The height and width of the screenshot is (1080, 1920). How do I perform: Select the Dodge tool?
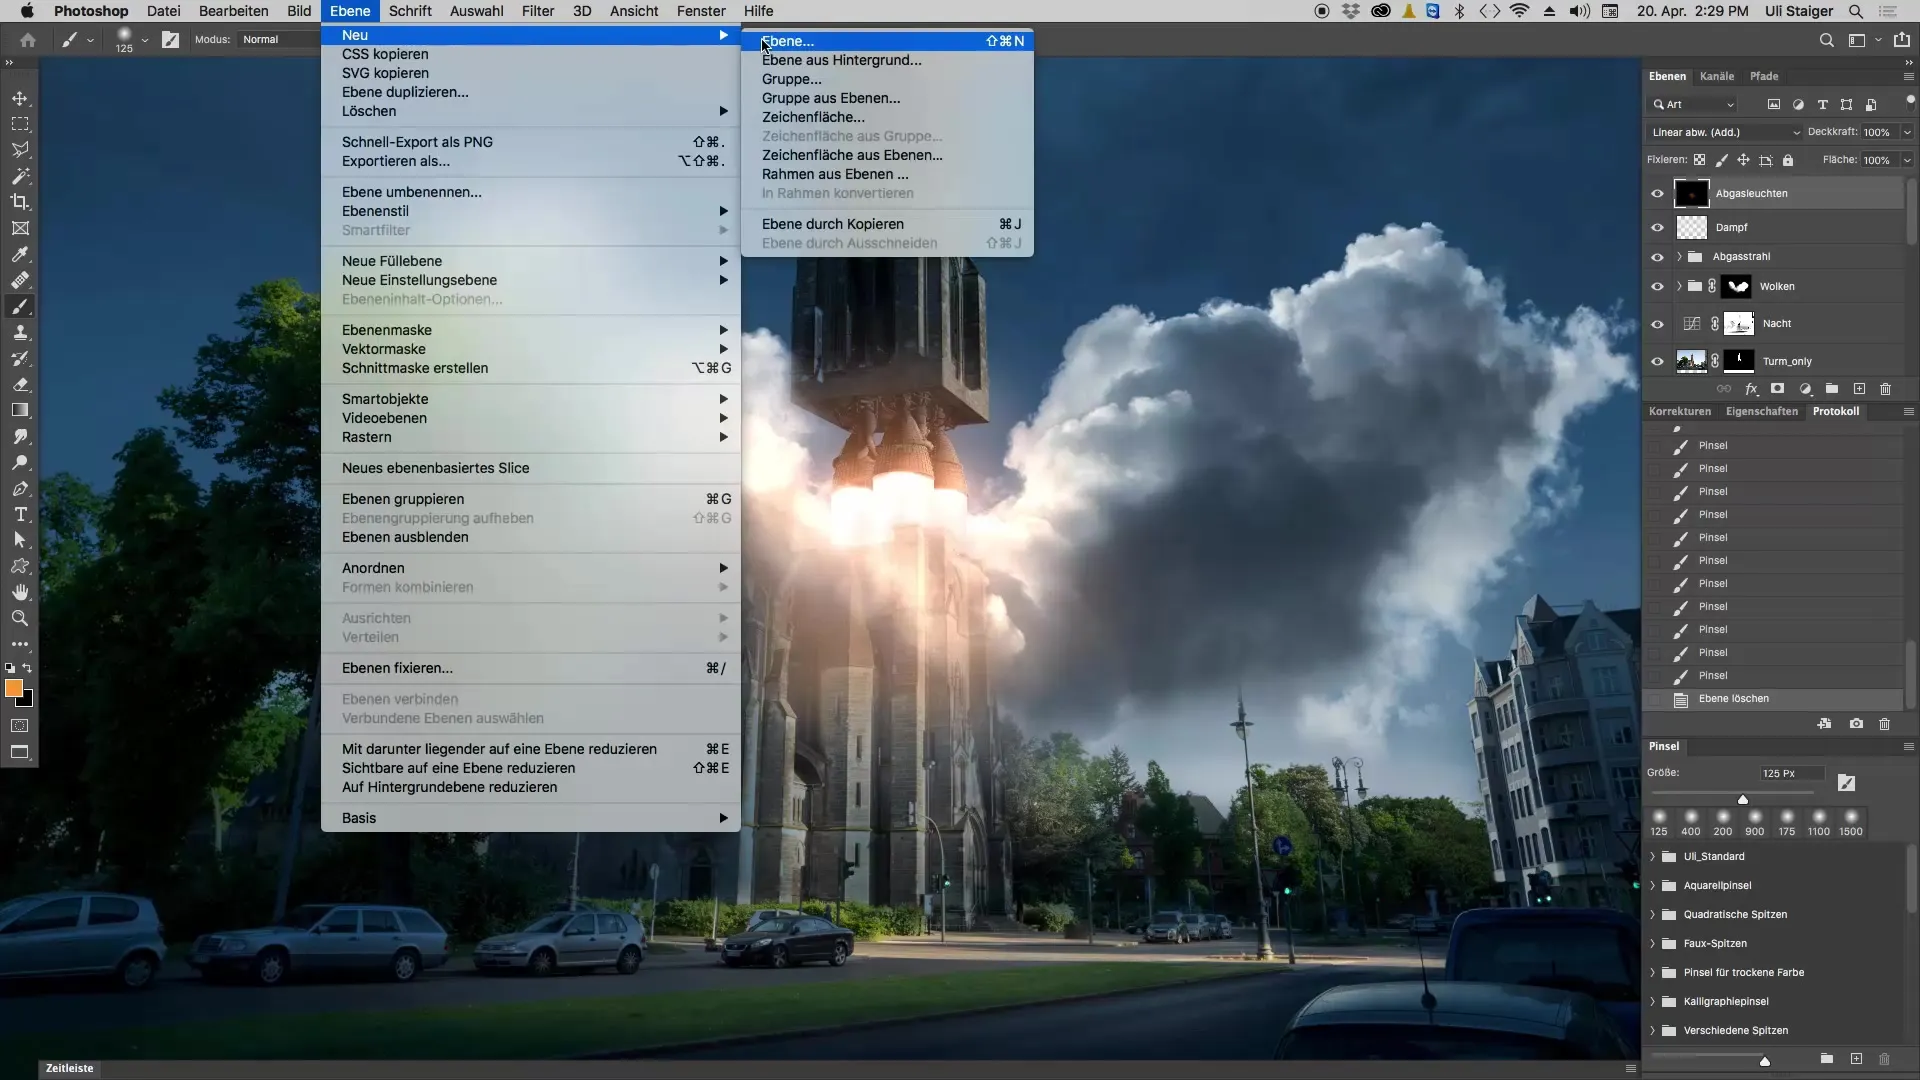coord(20,463)
